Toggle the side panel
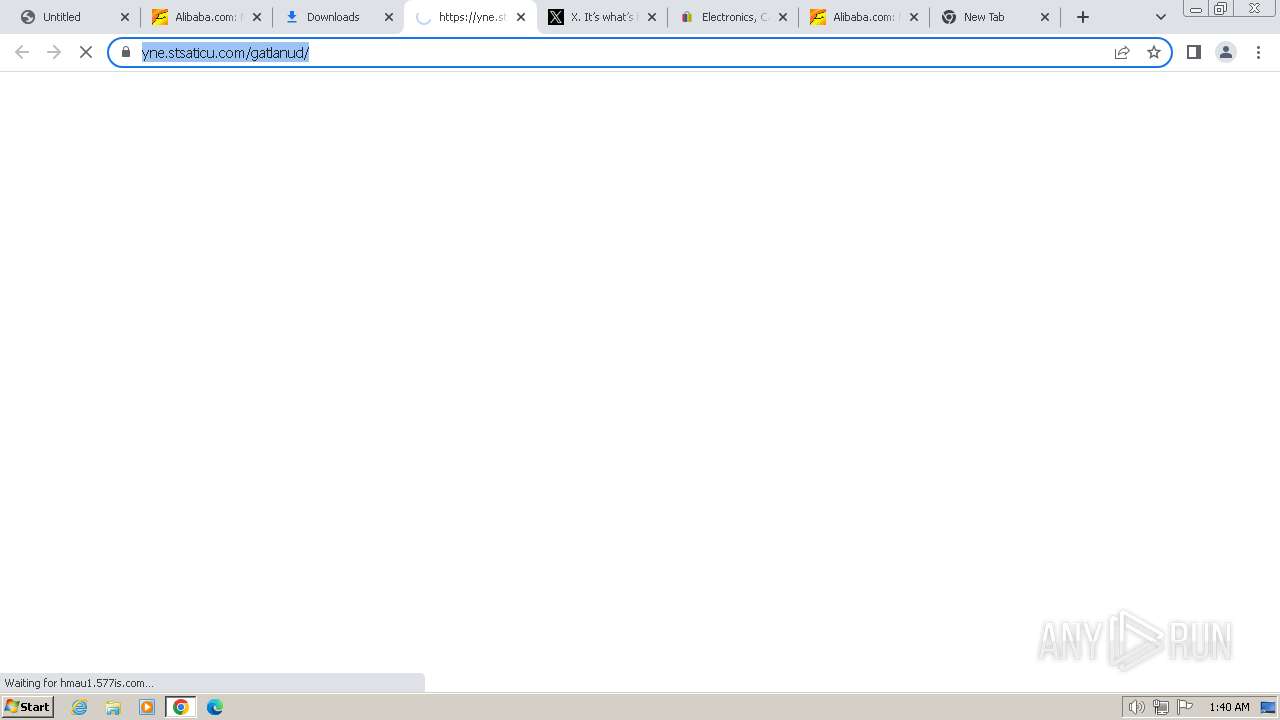1280x720 pixels. pyautogui.click(x=1194, y=52)
